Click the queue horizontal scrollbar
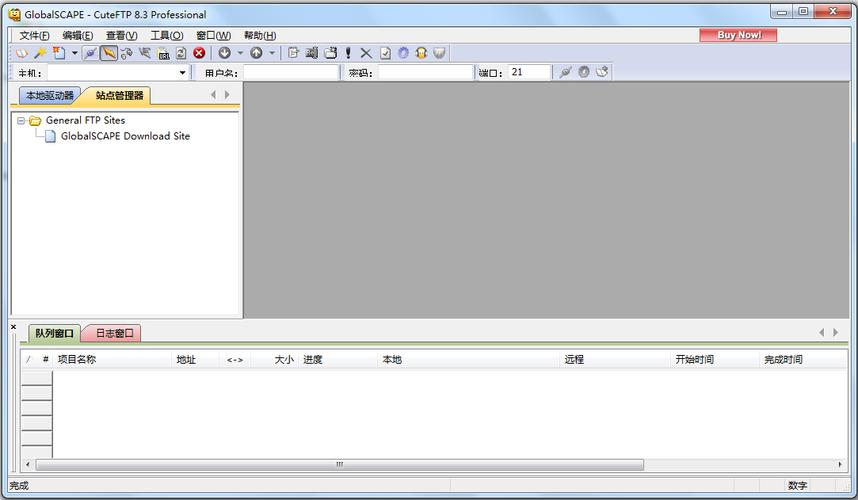This screenshot has height=500, width=858. 339,465
